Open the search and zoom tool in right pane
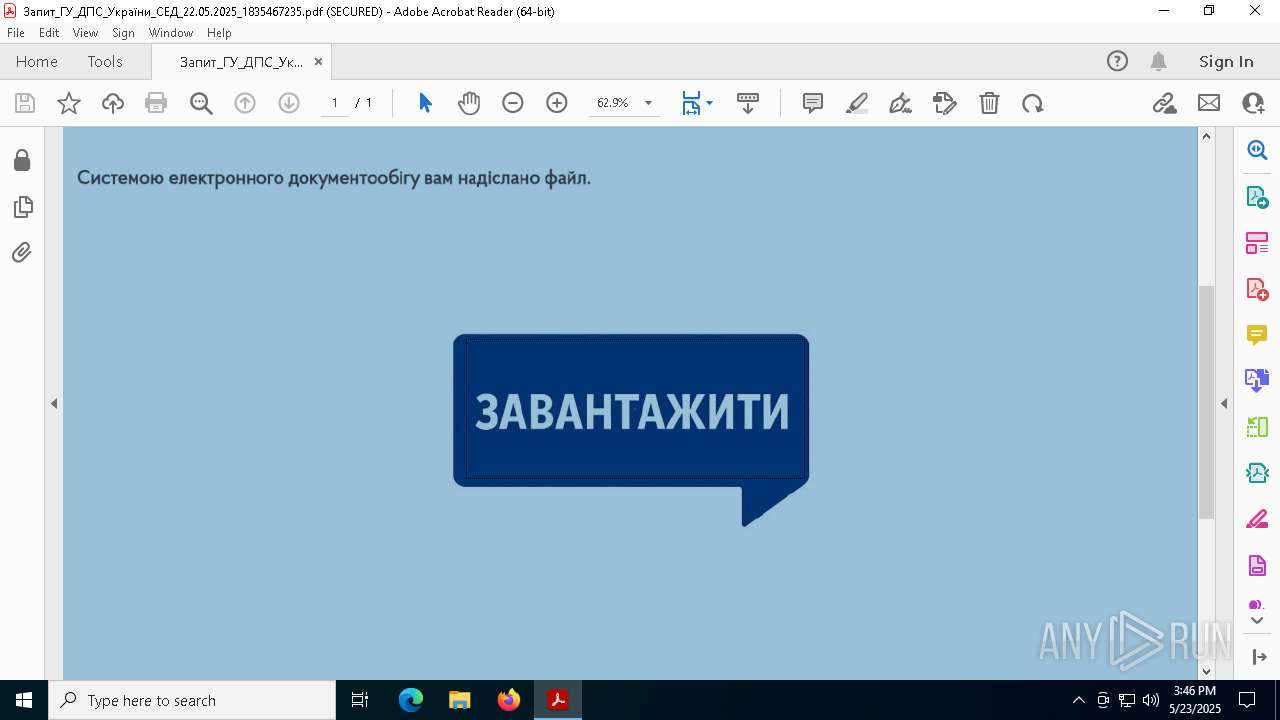Image resolution: width=1280 pixels, height=720 pixels. pos(1257,151)
